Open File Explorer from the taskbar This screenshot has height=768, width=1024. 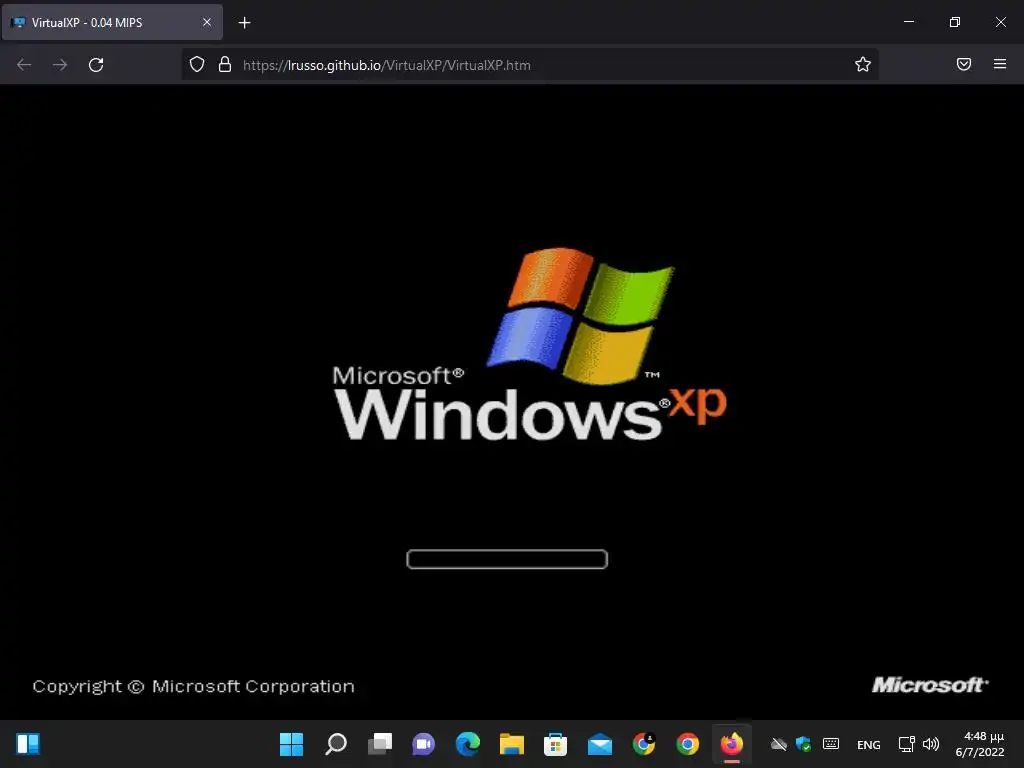pyautogui.click(x=511, y=744)
